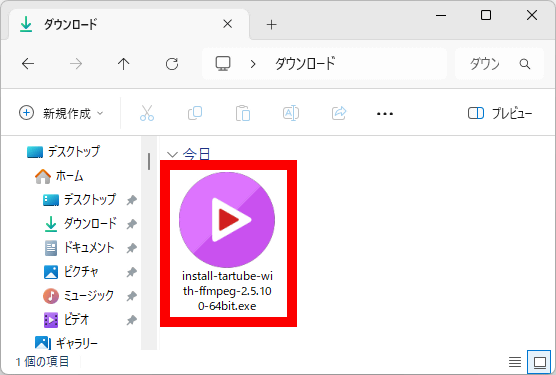
Task: Click pin icon next to ピクチャ
Action: 132,272
